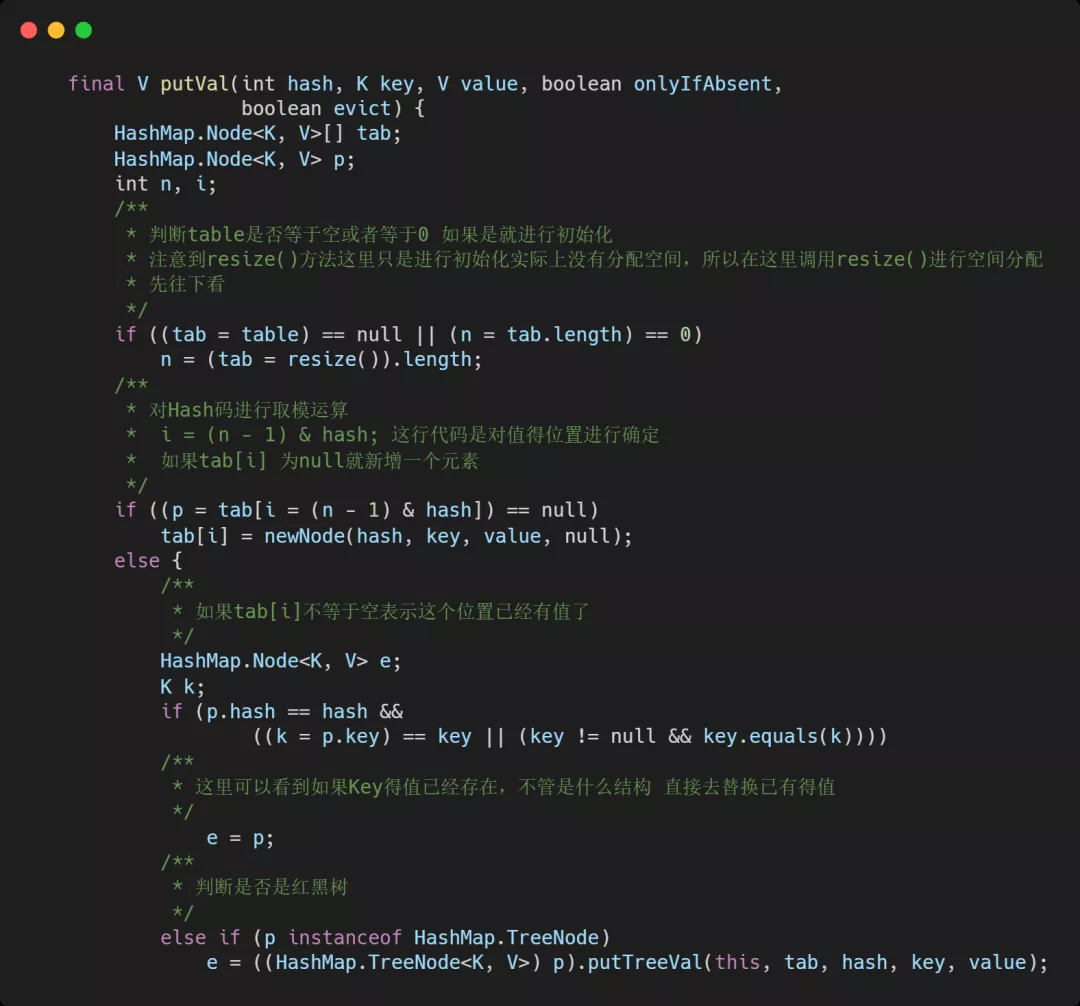Screen dimensions: 1080x1006
Task: Click the else keyword before brace
Action: tap(137, 560)
